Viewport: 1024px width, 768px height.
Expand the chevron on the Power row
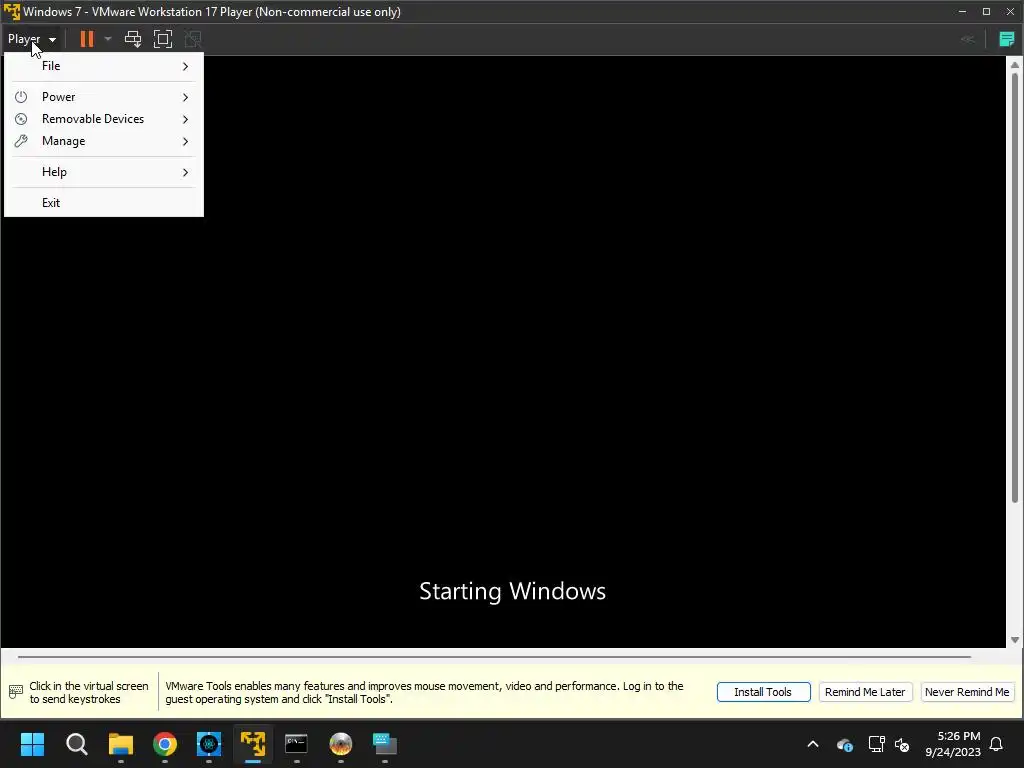[185, 97]
